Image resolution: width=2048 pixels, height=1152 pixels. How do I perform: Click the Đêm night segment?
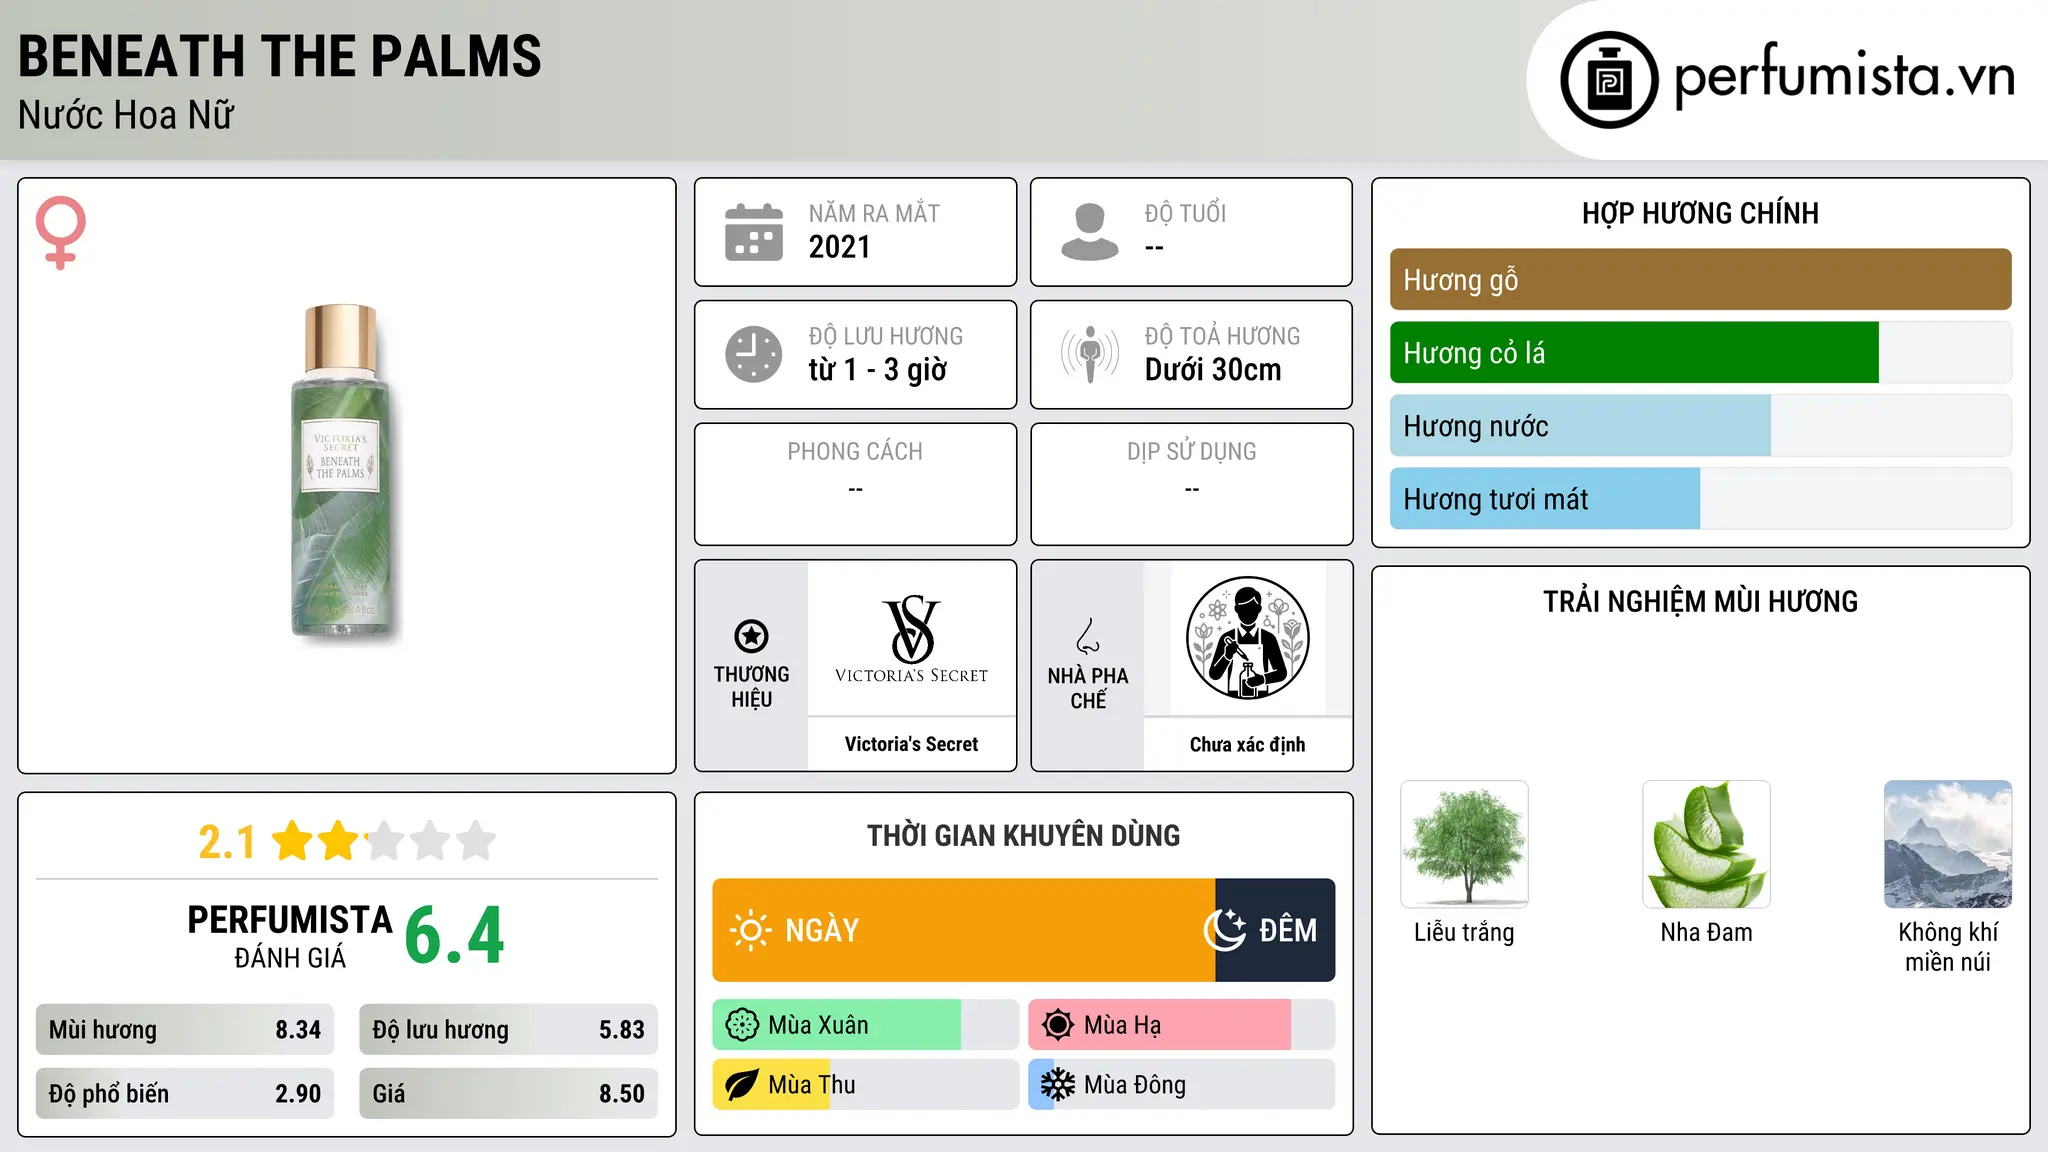pos(1275,930)
